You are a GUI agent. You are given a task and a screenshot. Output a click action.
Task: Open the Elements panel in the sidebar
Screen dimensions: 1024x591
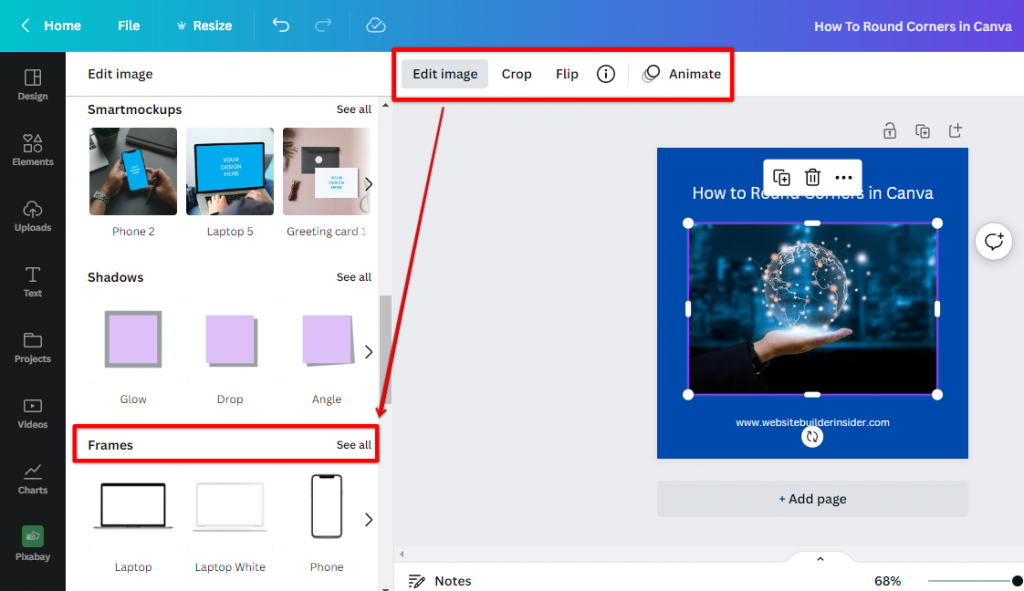[x=32, y=150]
